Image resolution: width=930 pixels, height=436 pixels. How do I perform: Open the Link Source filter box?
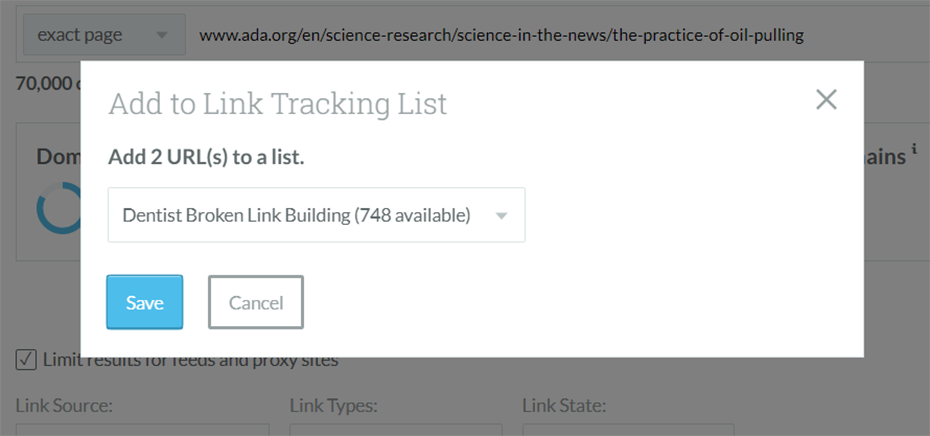[x=142, y=430]
